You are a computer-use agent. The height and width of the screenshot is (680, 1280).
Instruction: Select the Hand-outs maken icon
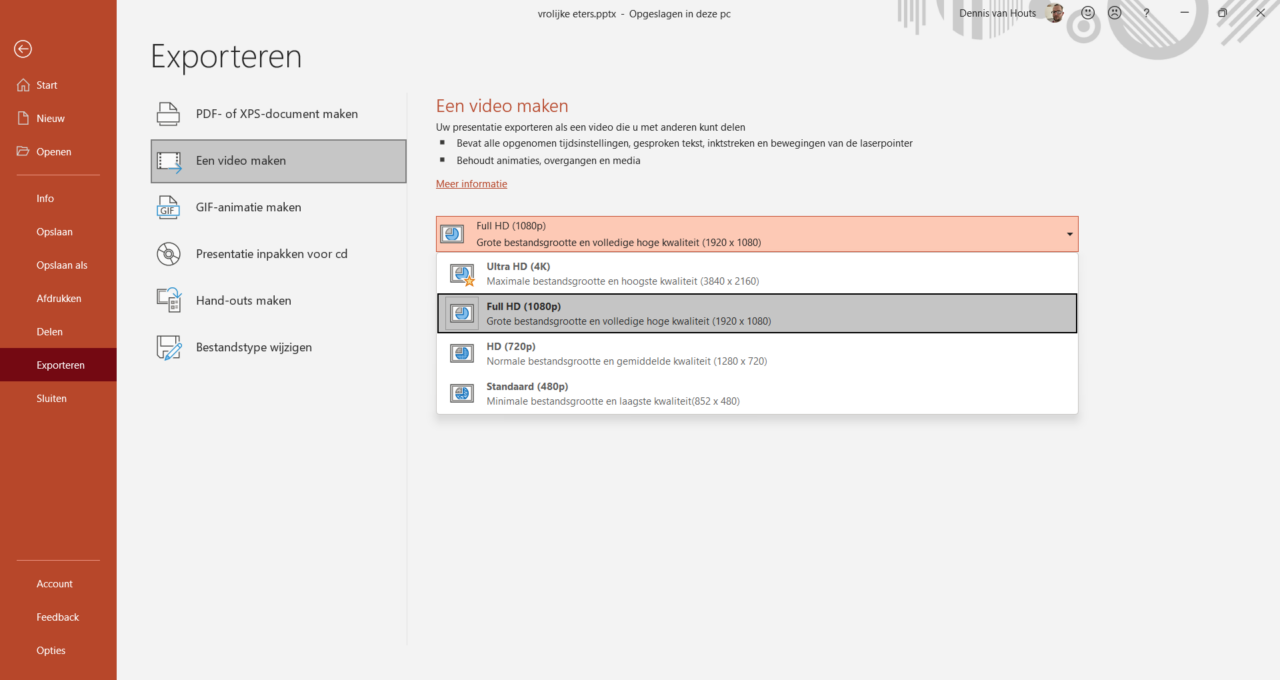pos(168,300)
